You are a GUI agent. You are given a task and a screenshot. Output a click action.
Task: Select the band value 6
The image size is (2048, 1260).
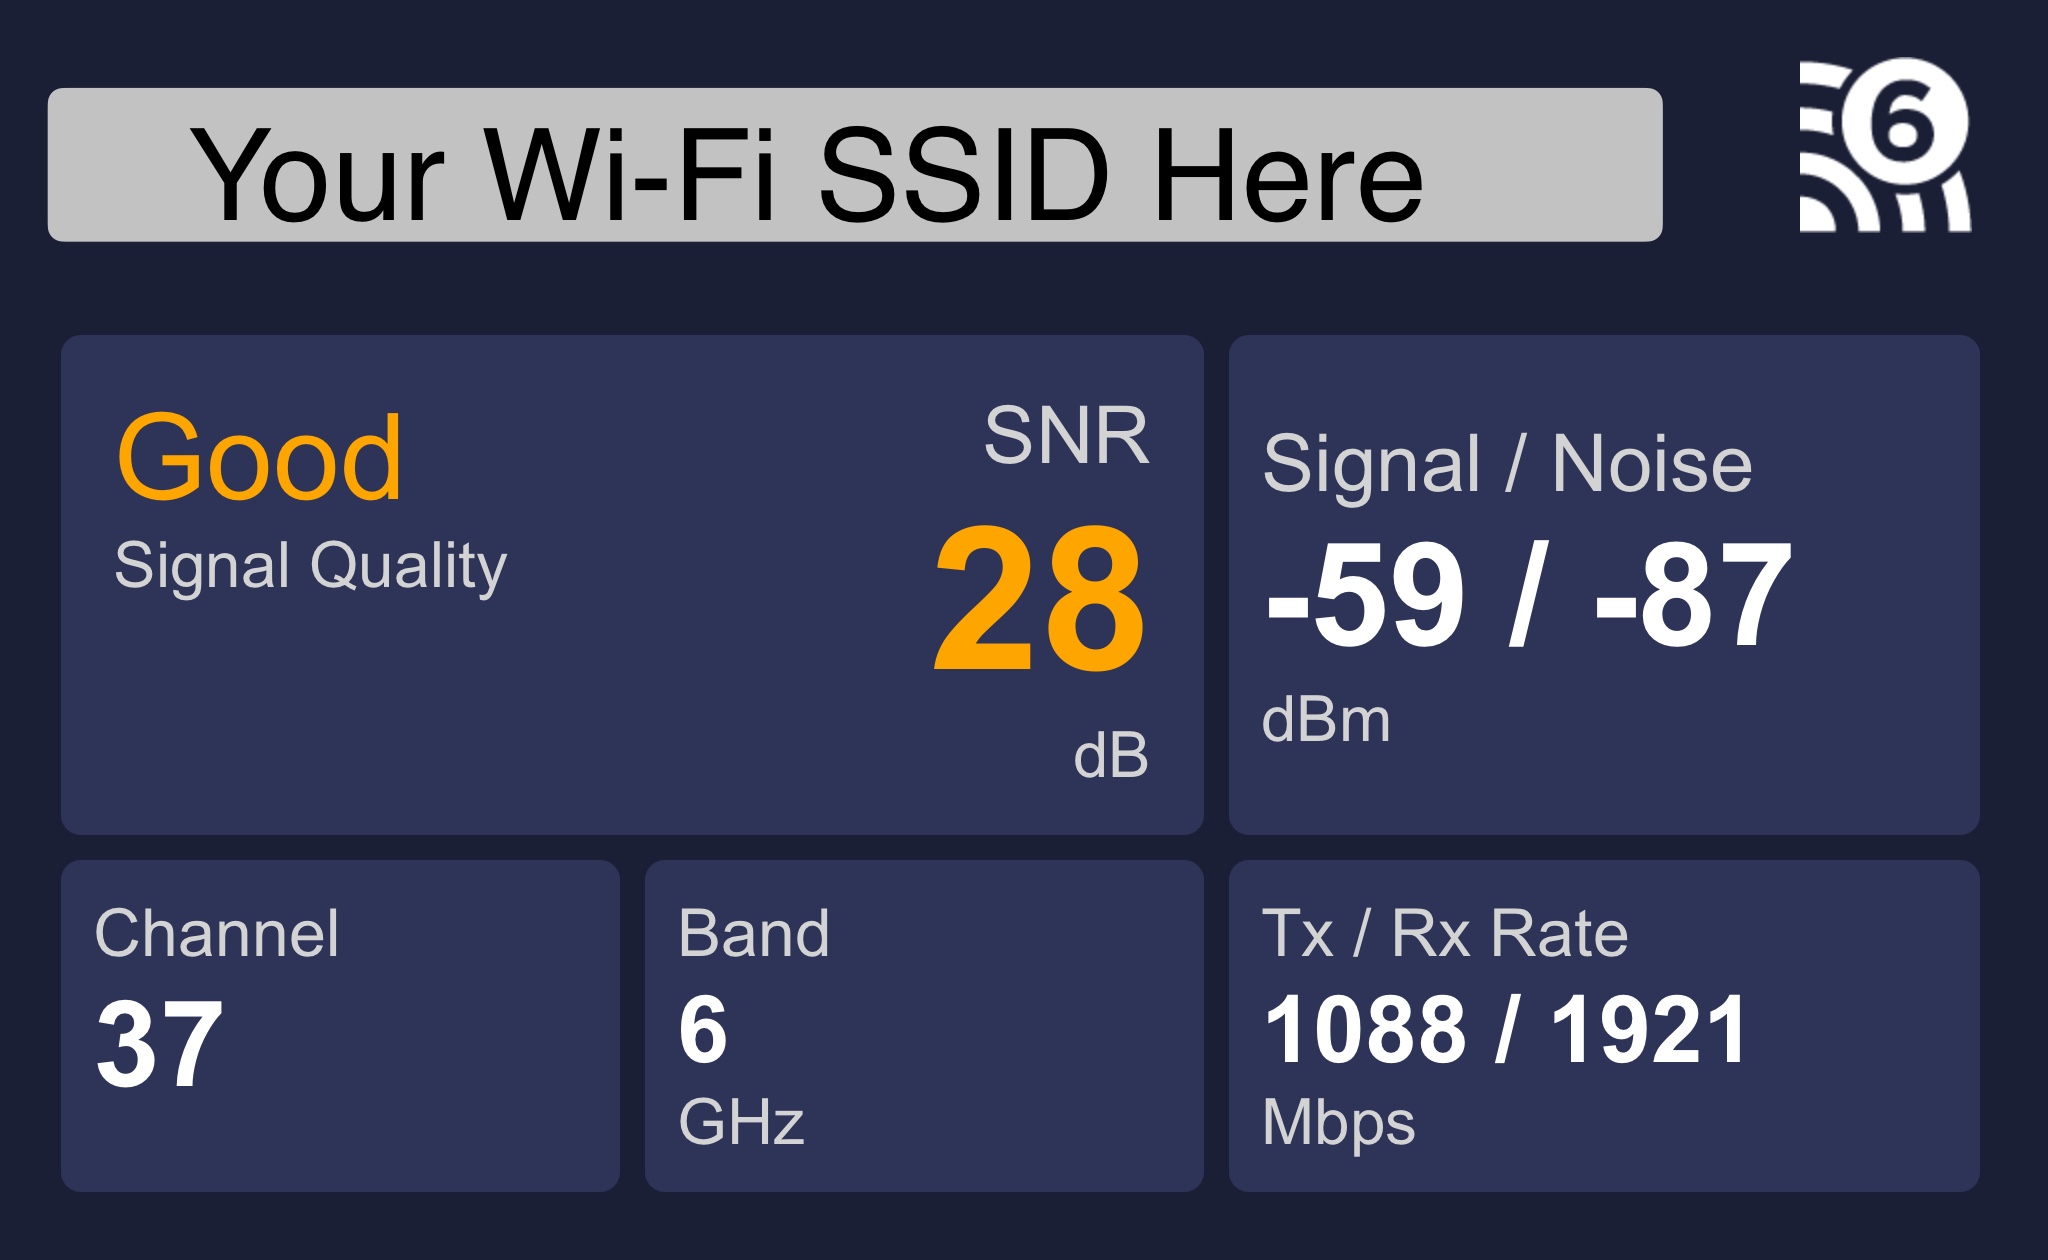point(703,1030)
